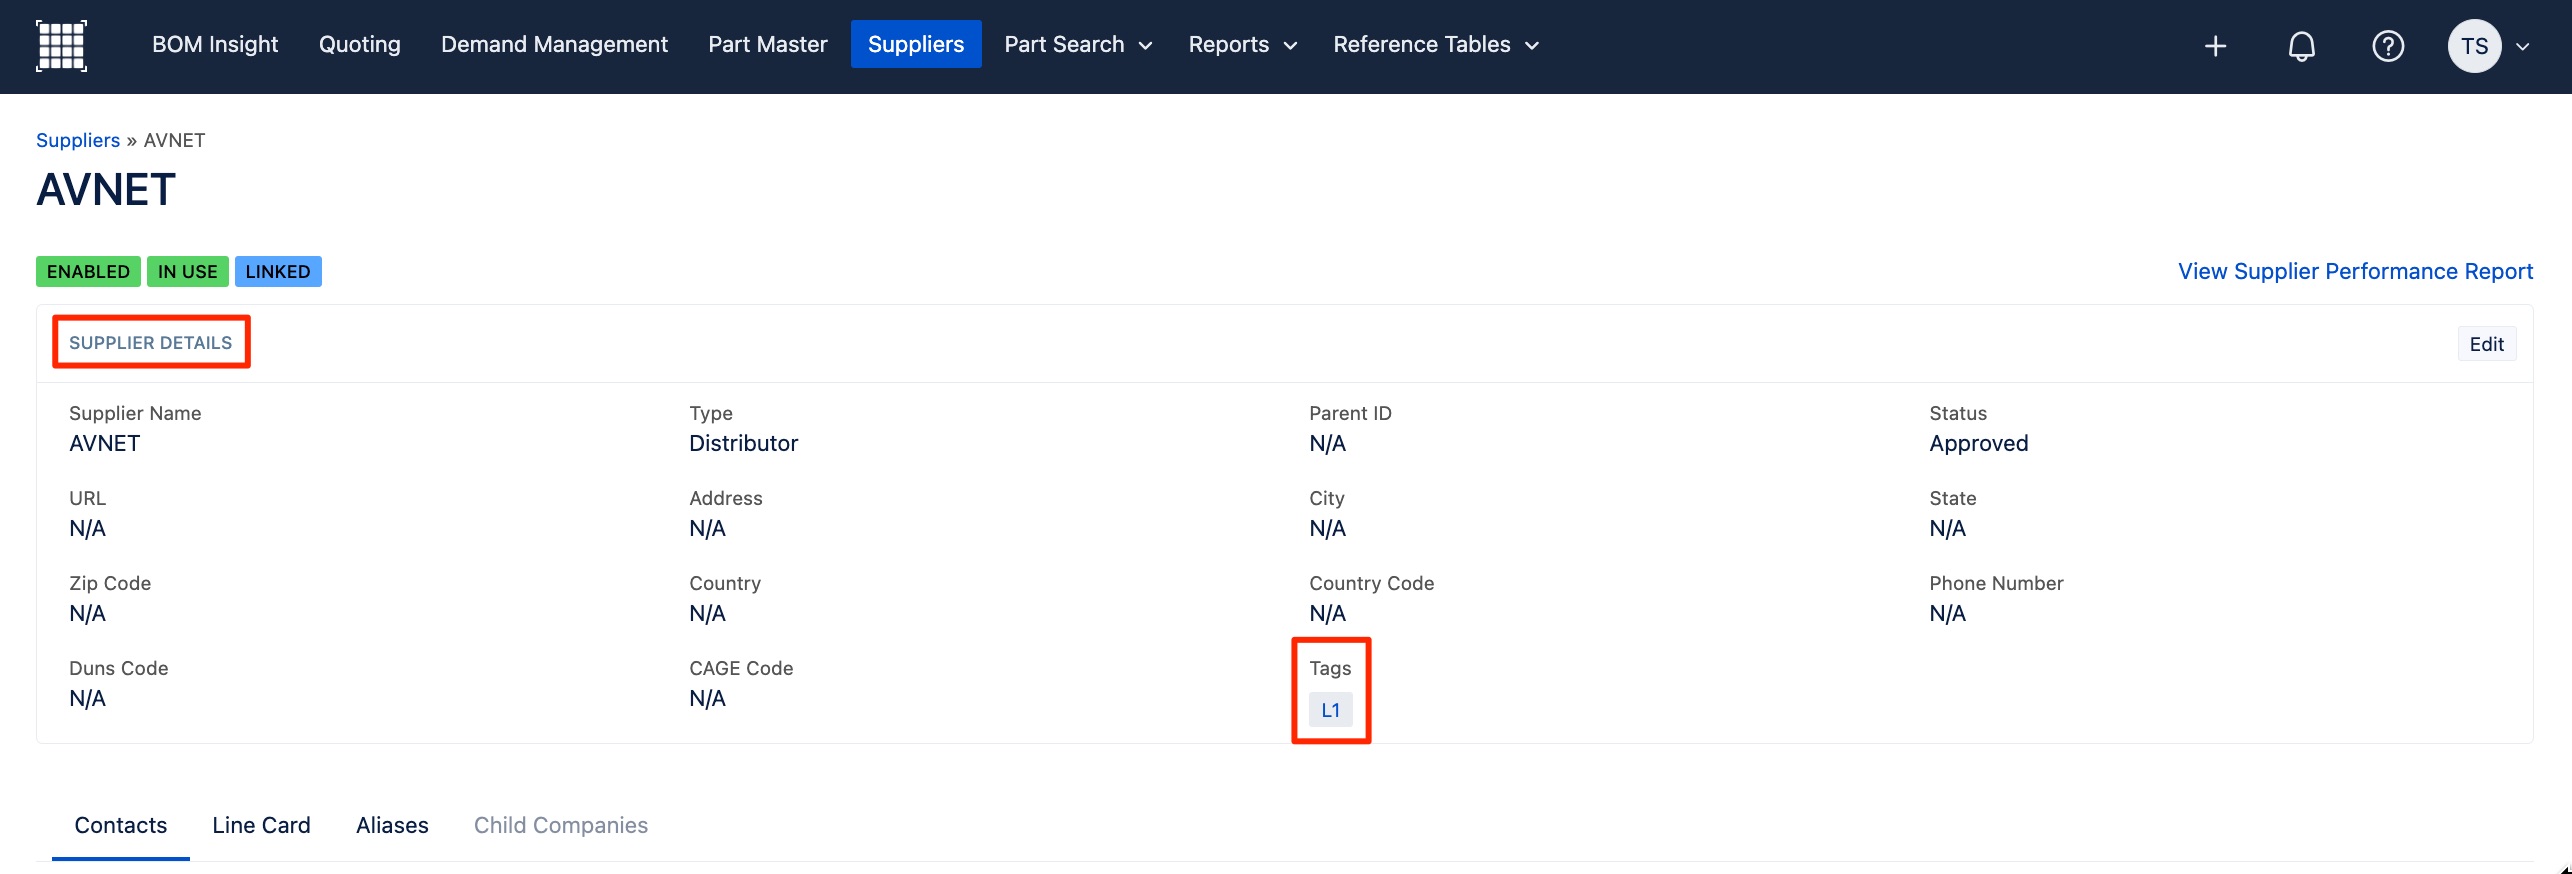Select the Child Companies tab

[561, 825]
